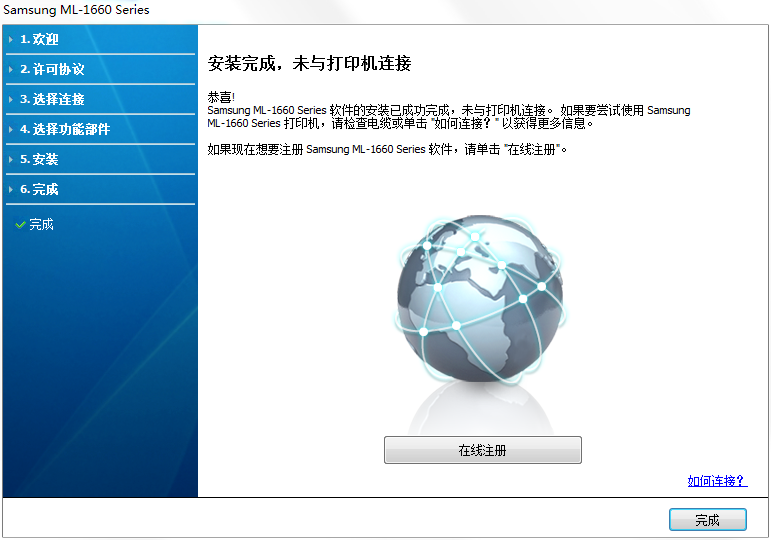Click the arrow beside 4. 选择功能部件 step

tap(11, 130)
